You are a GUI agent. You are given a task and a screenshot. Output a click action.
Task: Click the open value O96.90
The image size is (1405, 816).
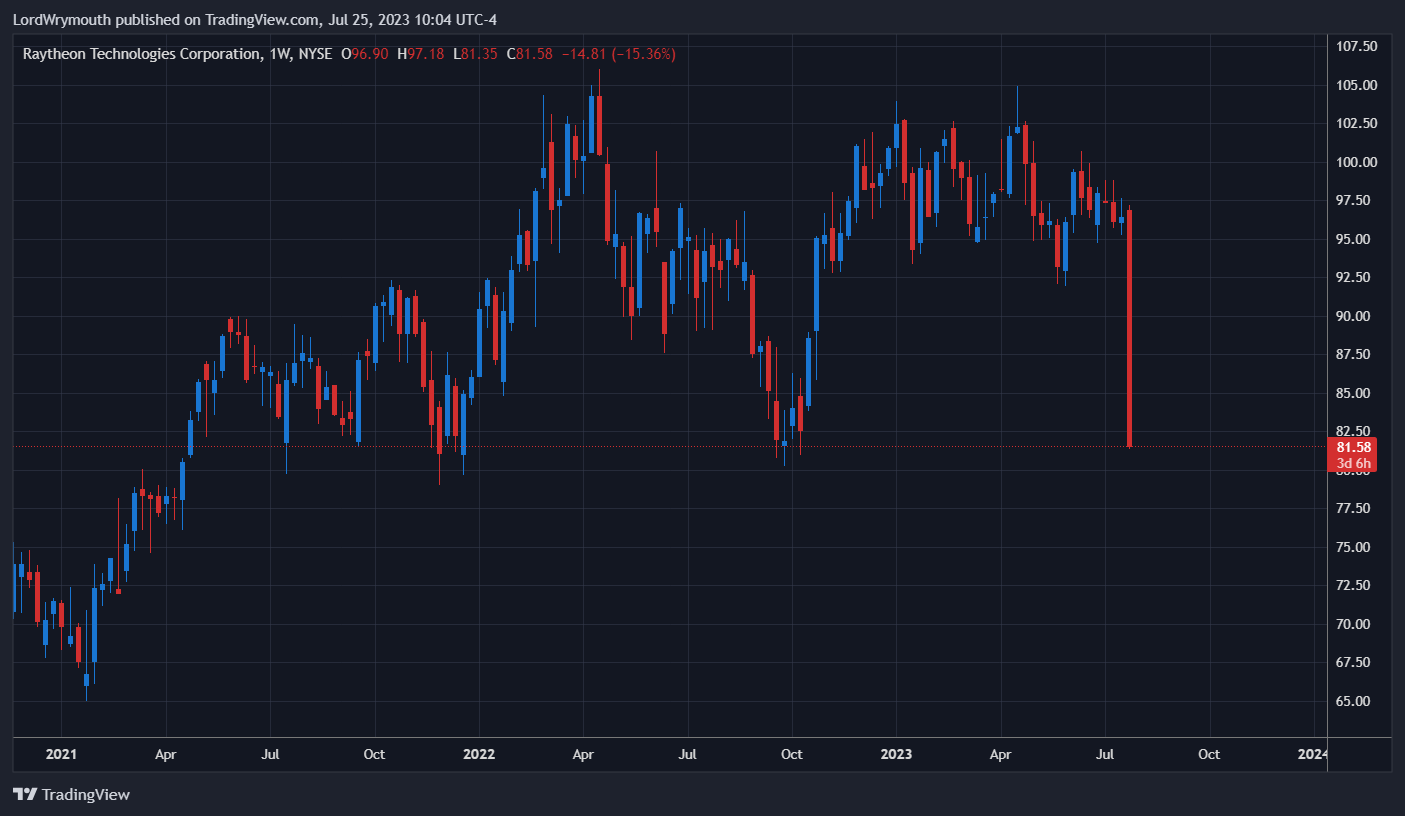click(x=365, y=54)
